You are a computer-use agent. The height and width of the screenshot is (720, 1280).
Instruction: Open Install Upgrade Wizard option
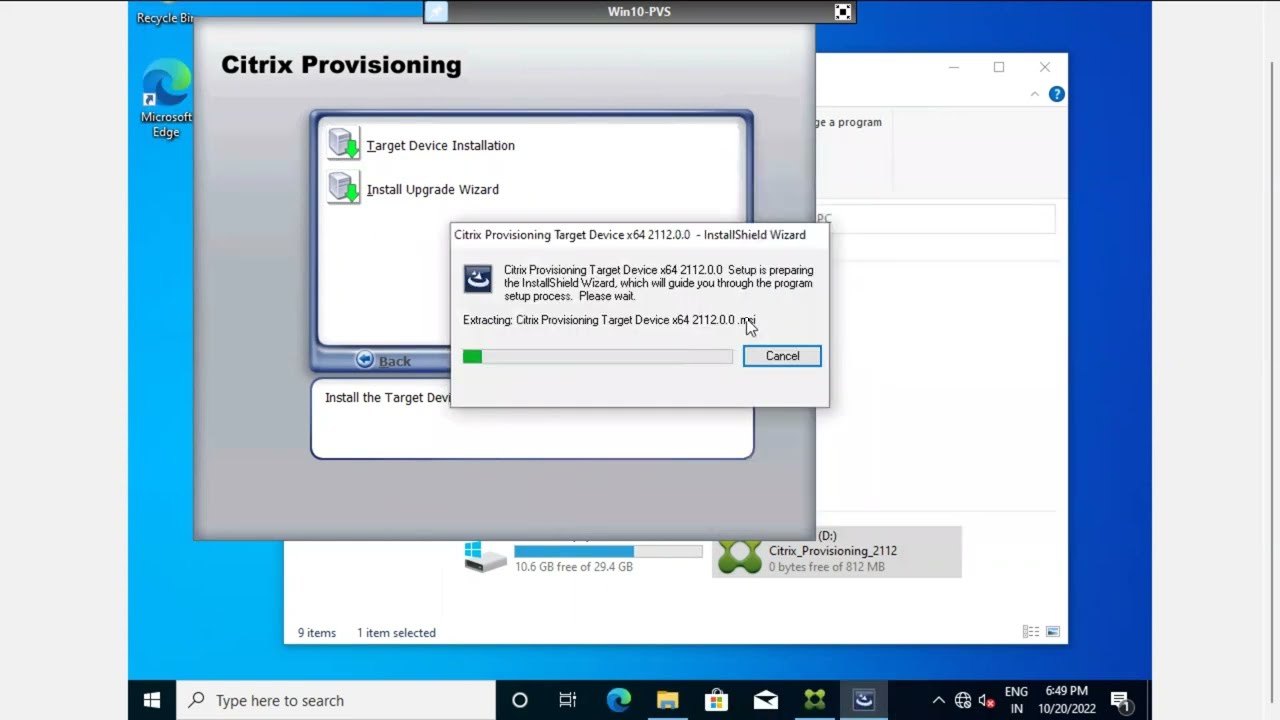(432, 189)
